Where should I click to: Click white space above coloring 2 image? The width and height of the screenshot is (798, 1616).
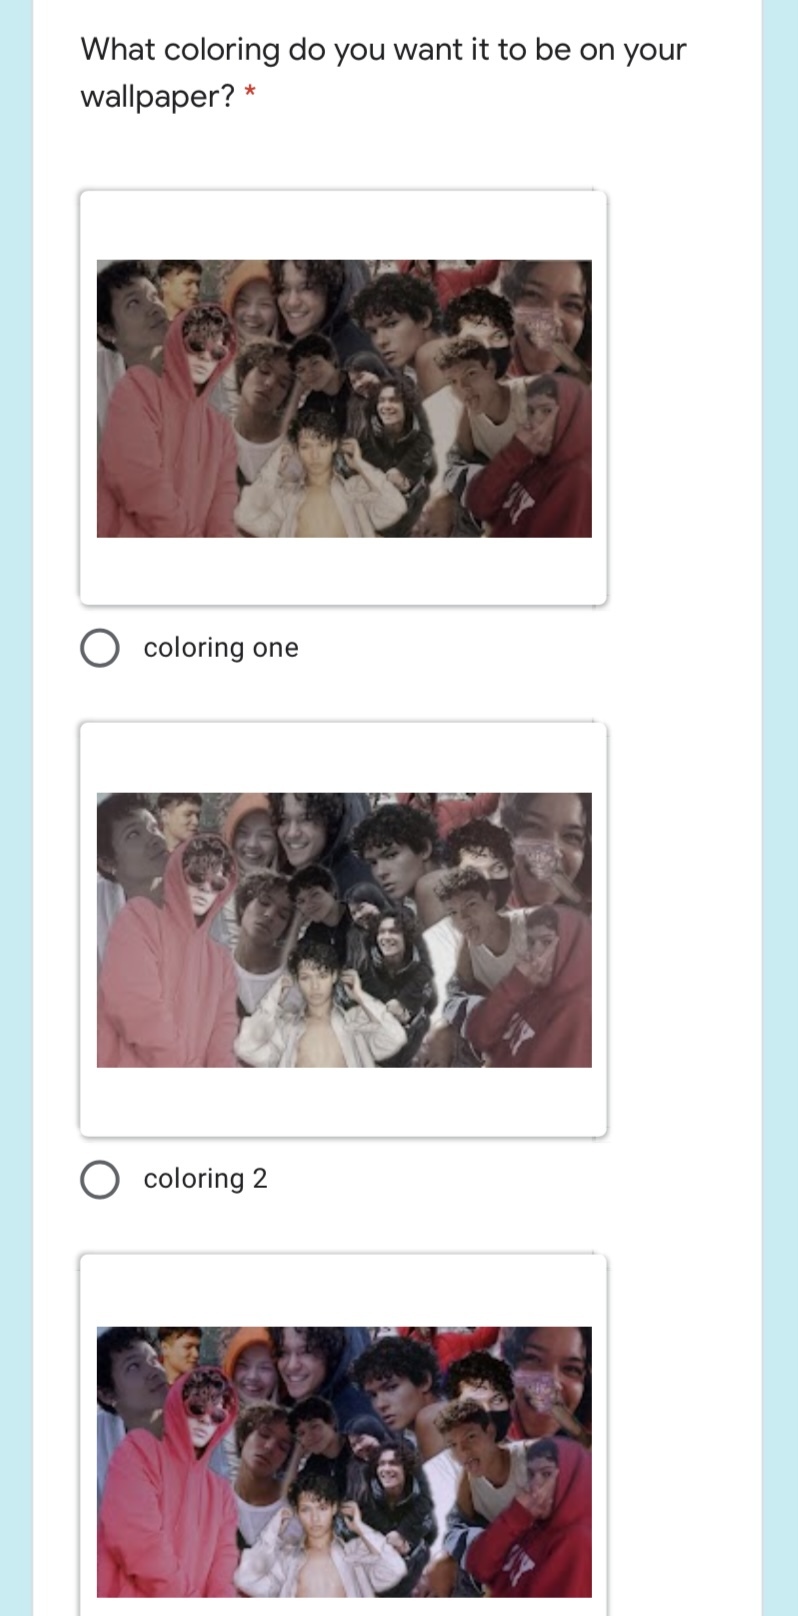pos(344,758)
